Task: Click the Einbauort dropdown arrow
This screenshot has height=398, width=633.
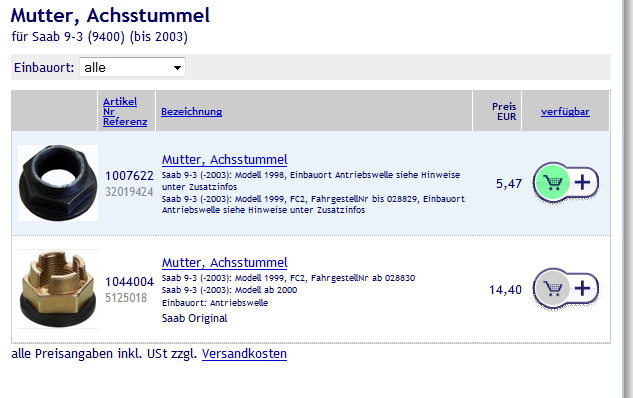Action: point(177,67)
